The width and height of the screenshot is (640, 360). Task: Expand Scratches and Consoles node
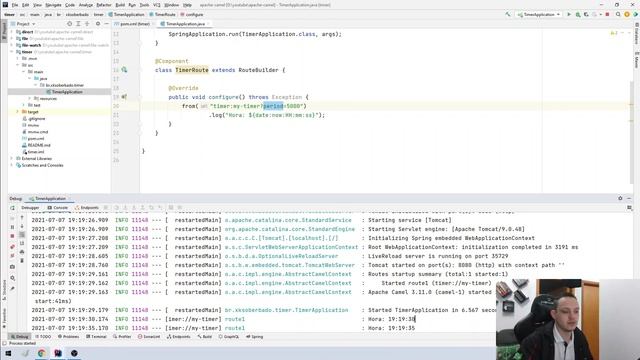point(12,165)
